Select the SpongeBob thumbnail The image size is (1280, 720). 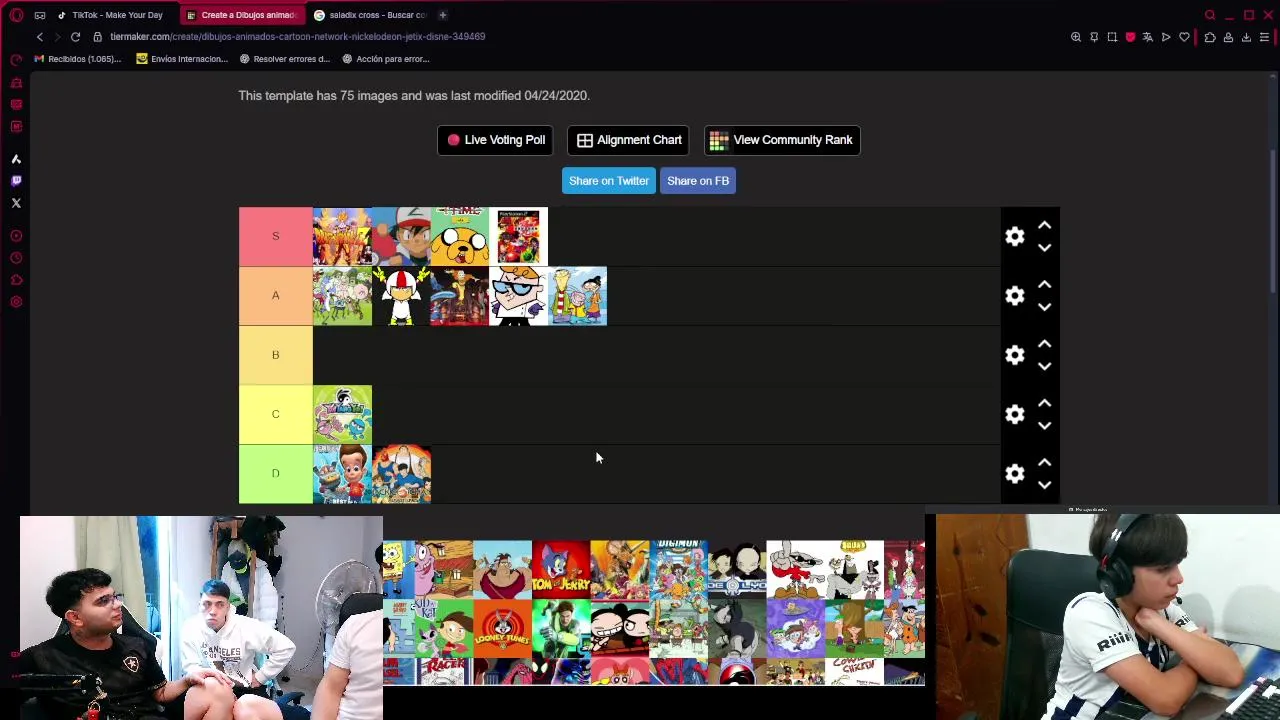(398, 569)
